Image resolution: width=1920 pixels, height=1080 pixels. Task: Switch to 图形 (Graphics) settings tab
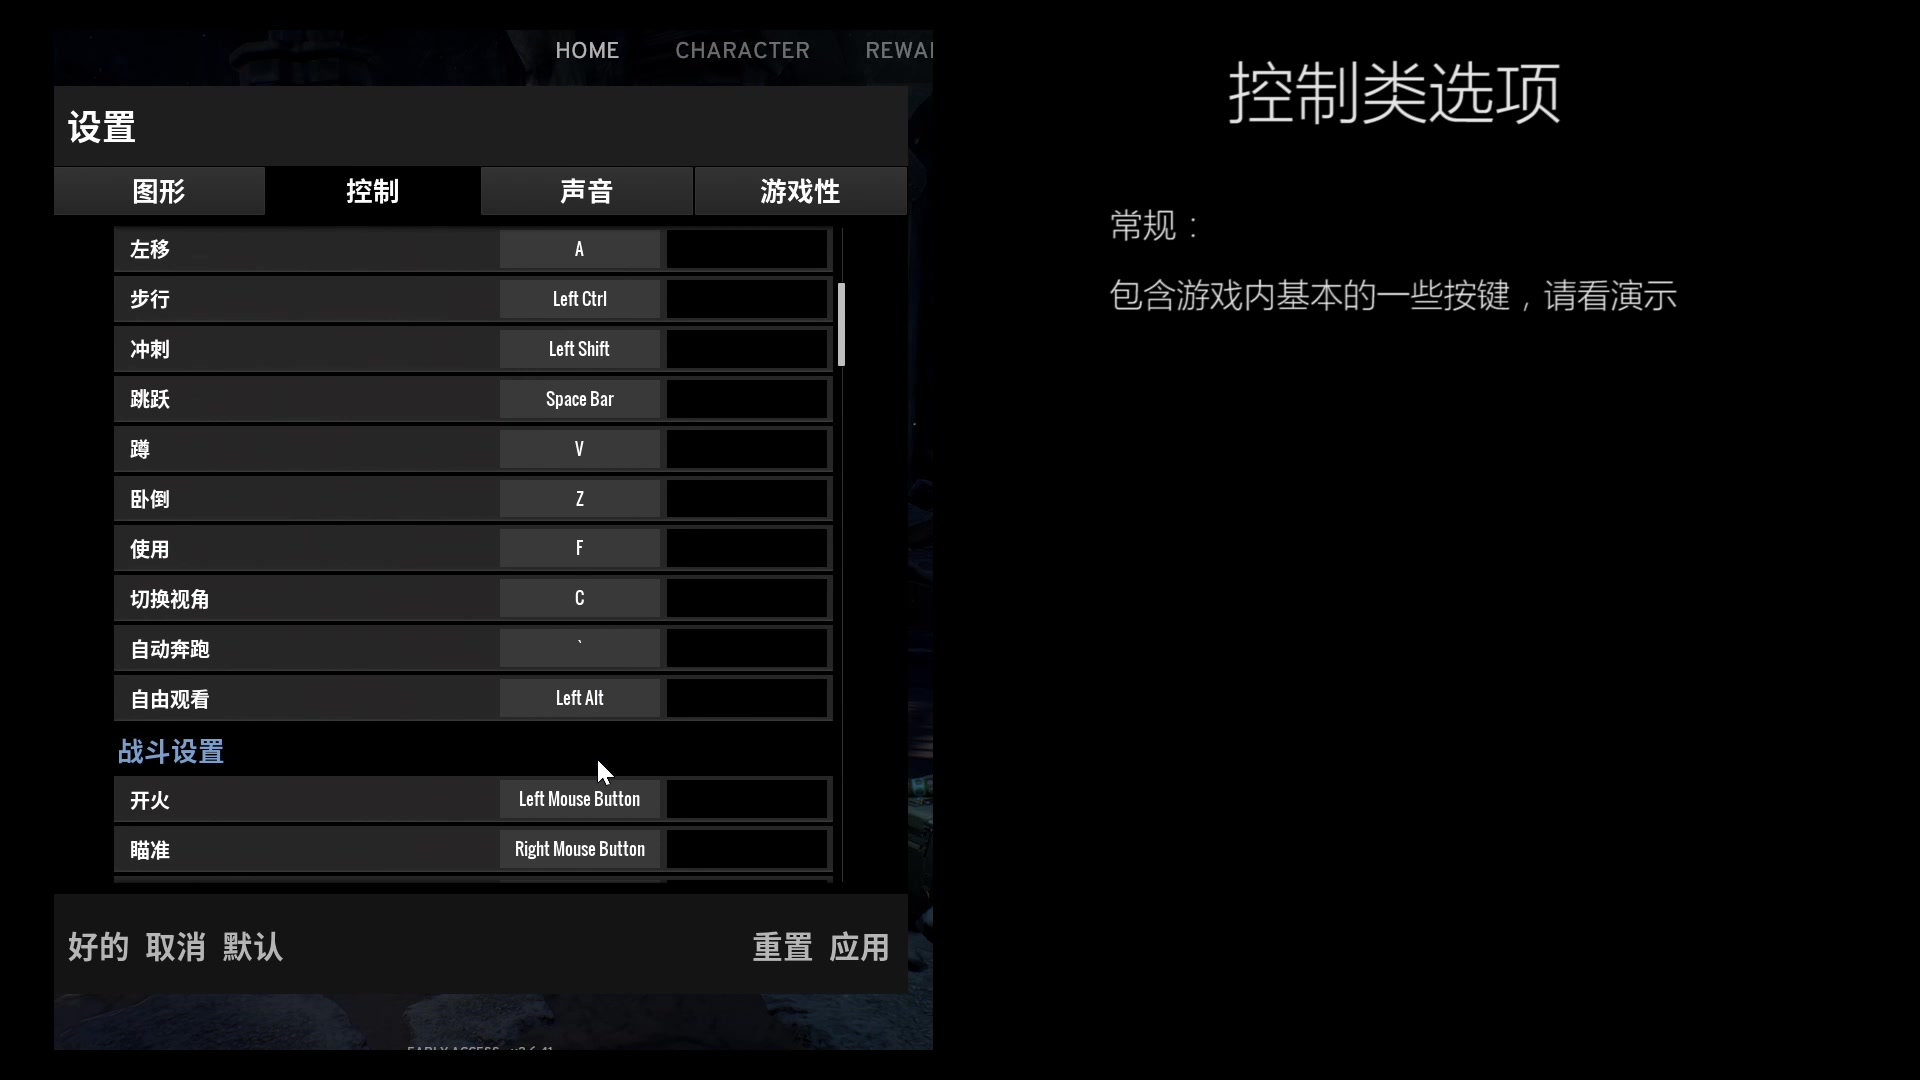(x=158, y=190)
